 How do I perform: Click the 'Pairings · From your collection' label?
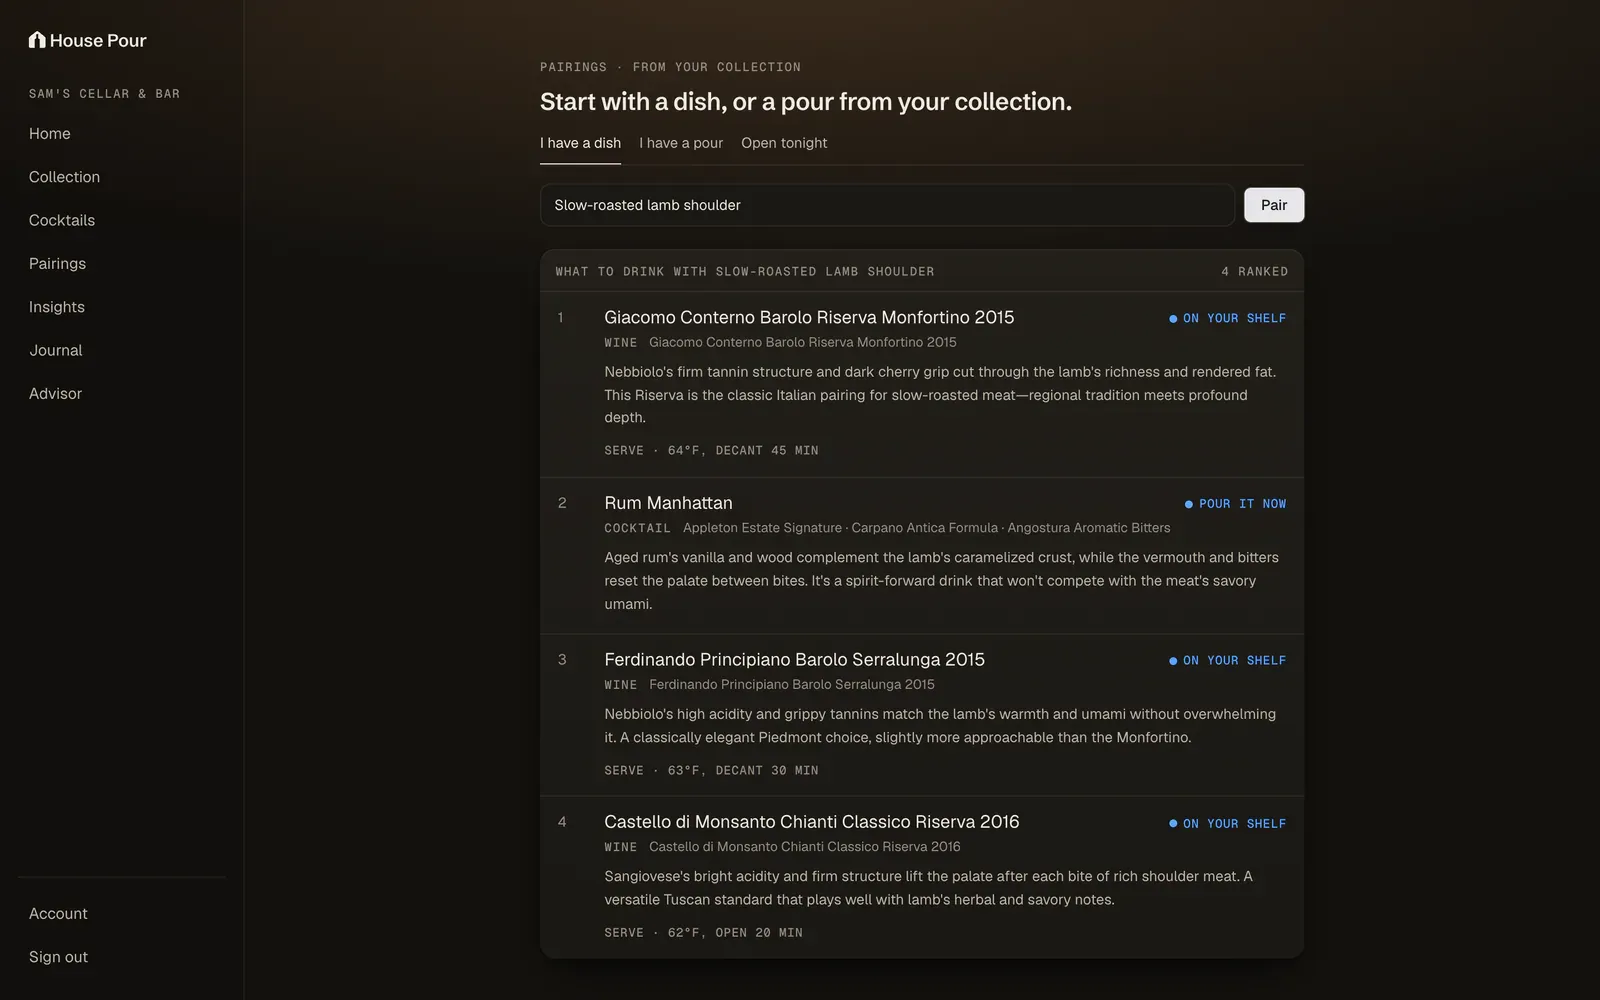(670, 67)
